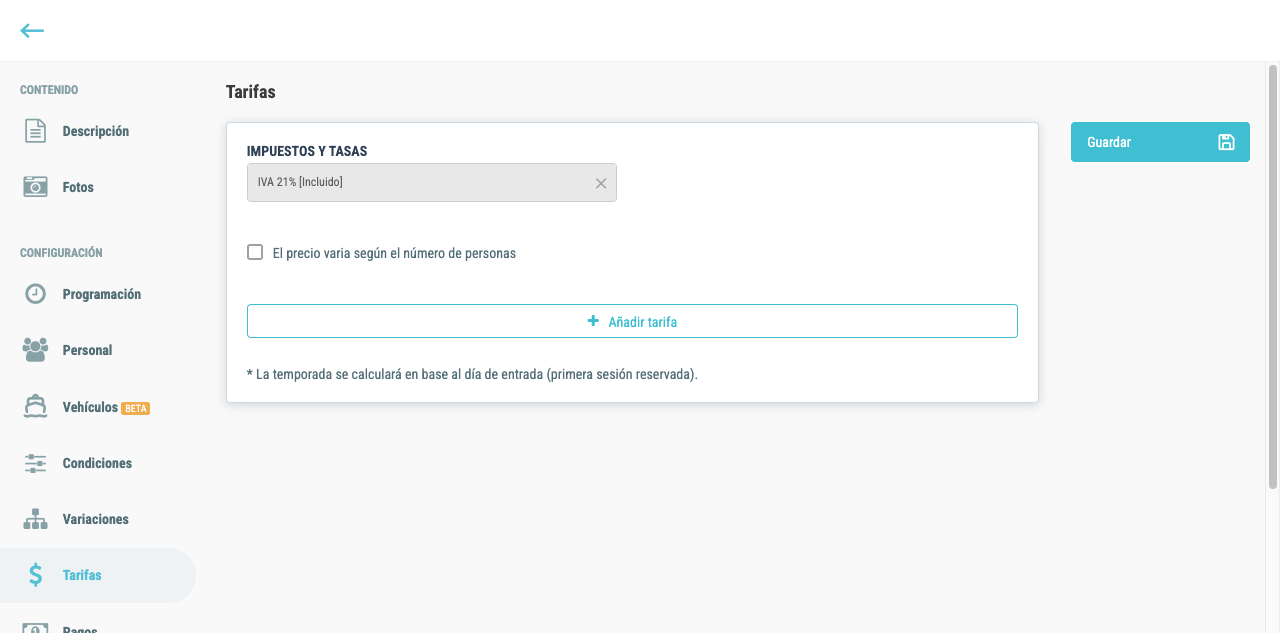Image resolution: width=1280 pixels, height=633 pixels.
Task: Enable price varies by number of people
Action: 255,252
